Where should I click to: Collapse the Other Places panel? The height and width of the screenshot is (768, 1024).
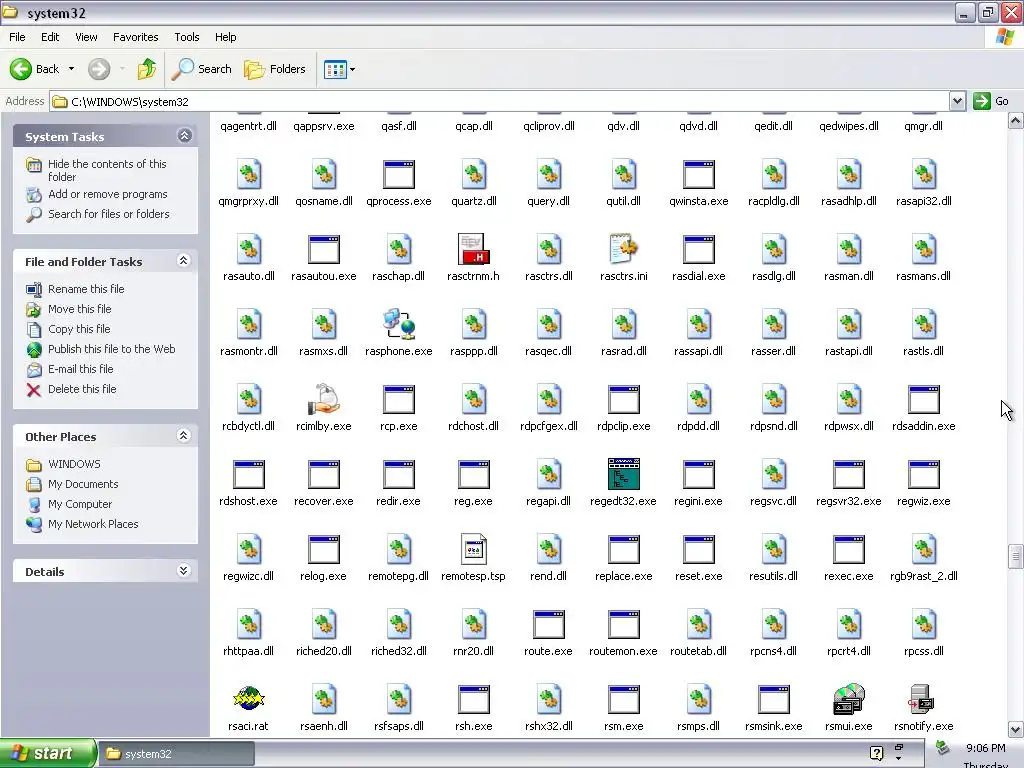[x=184, y=436]
